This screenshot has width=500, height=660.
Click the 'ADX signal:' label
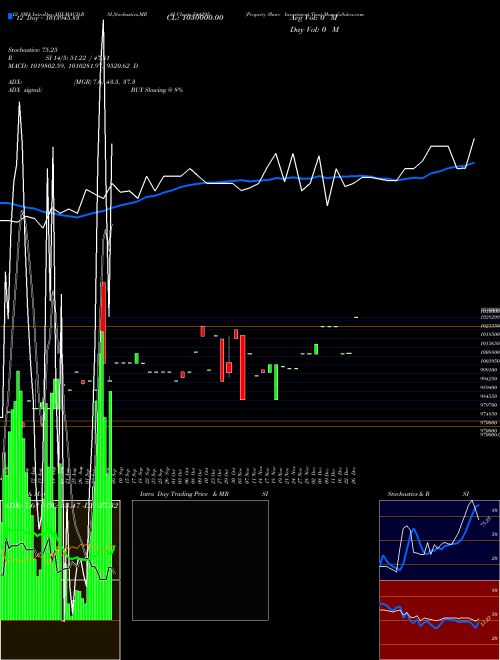point(25,90)
